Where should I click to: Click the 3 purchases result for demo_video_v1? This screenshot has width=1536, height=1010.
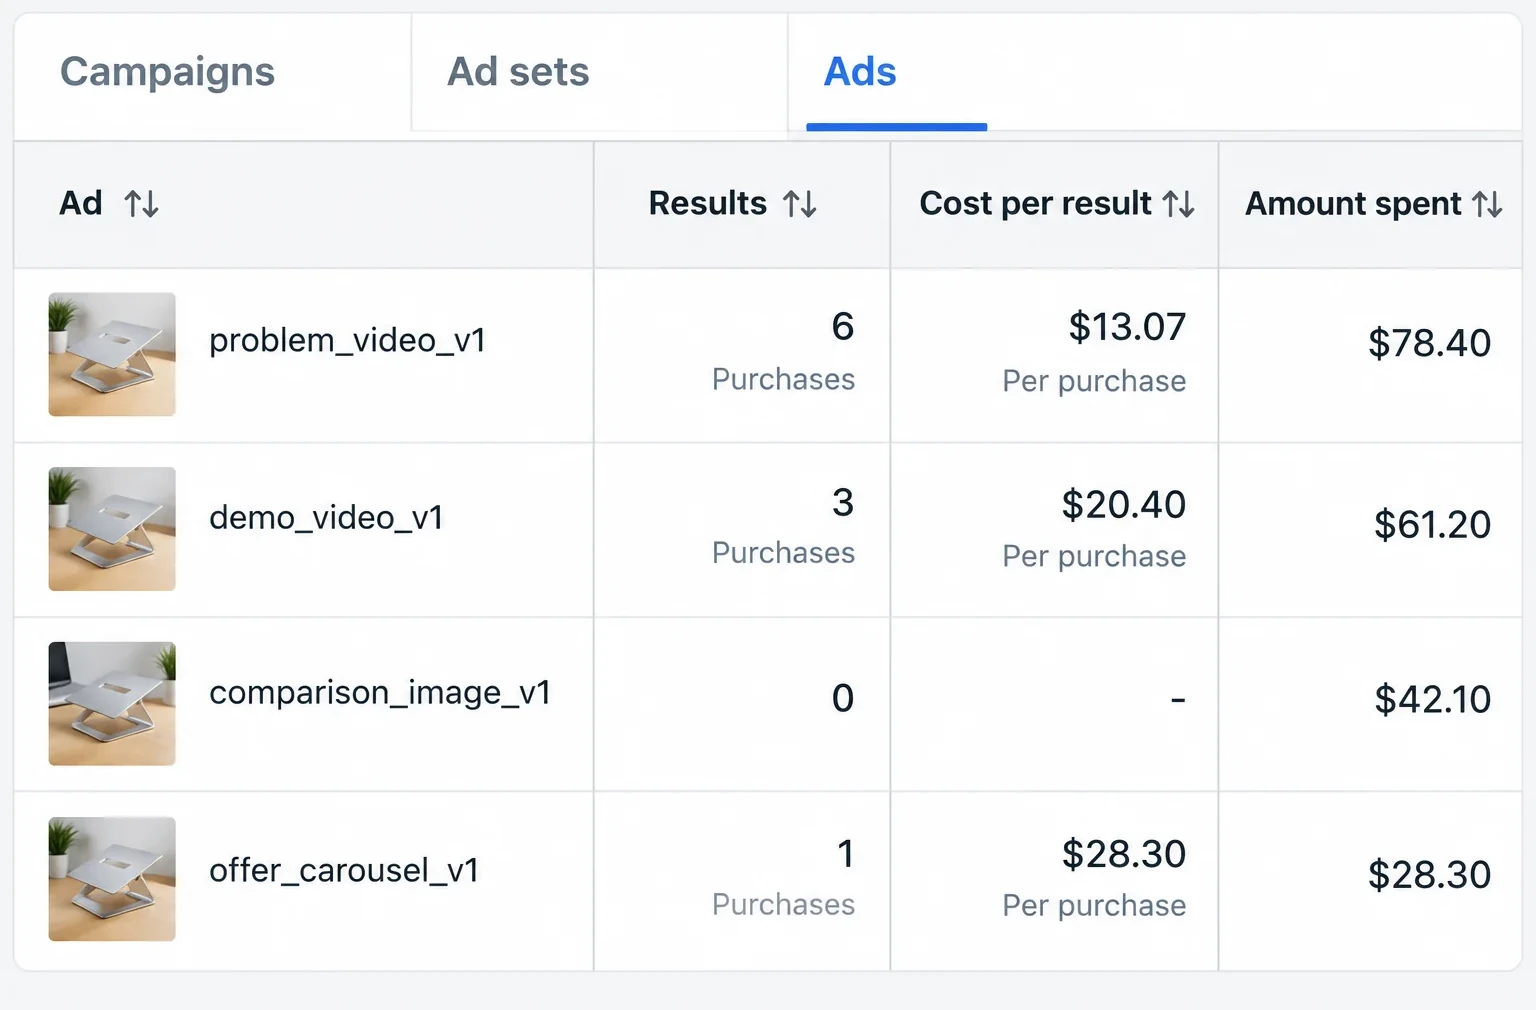point(843,502)
